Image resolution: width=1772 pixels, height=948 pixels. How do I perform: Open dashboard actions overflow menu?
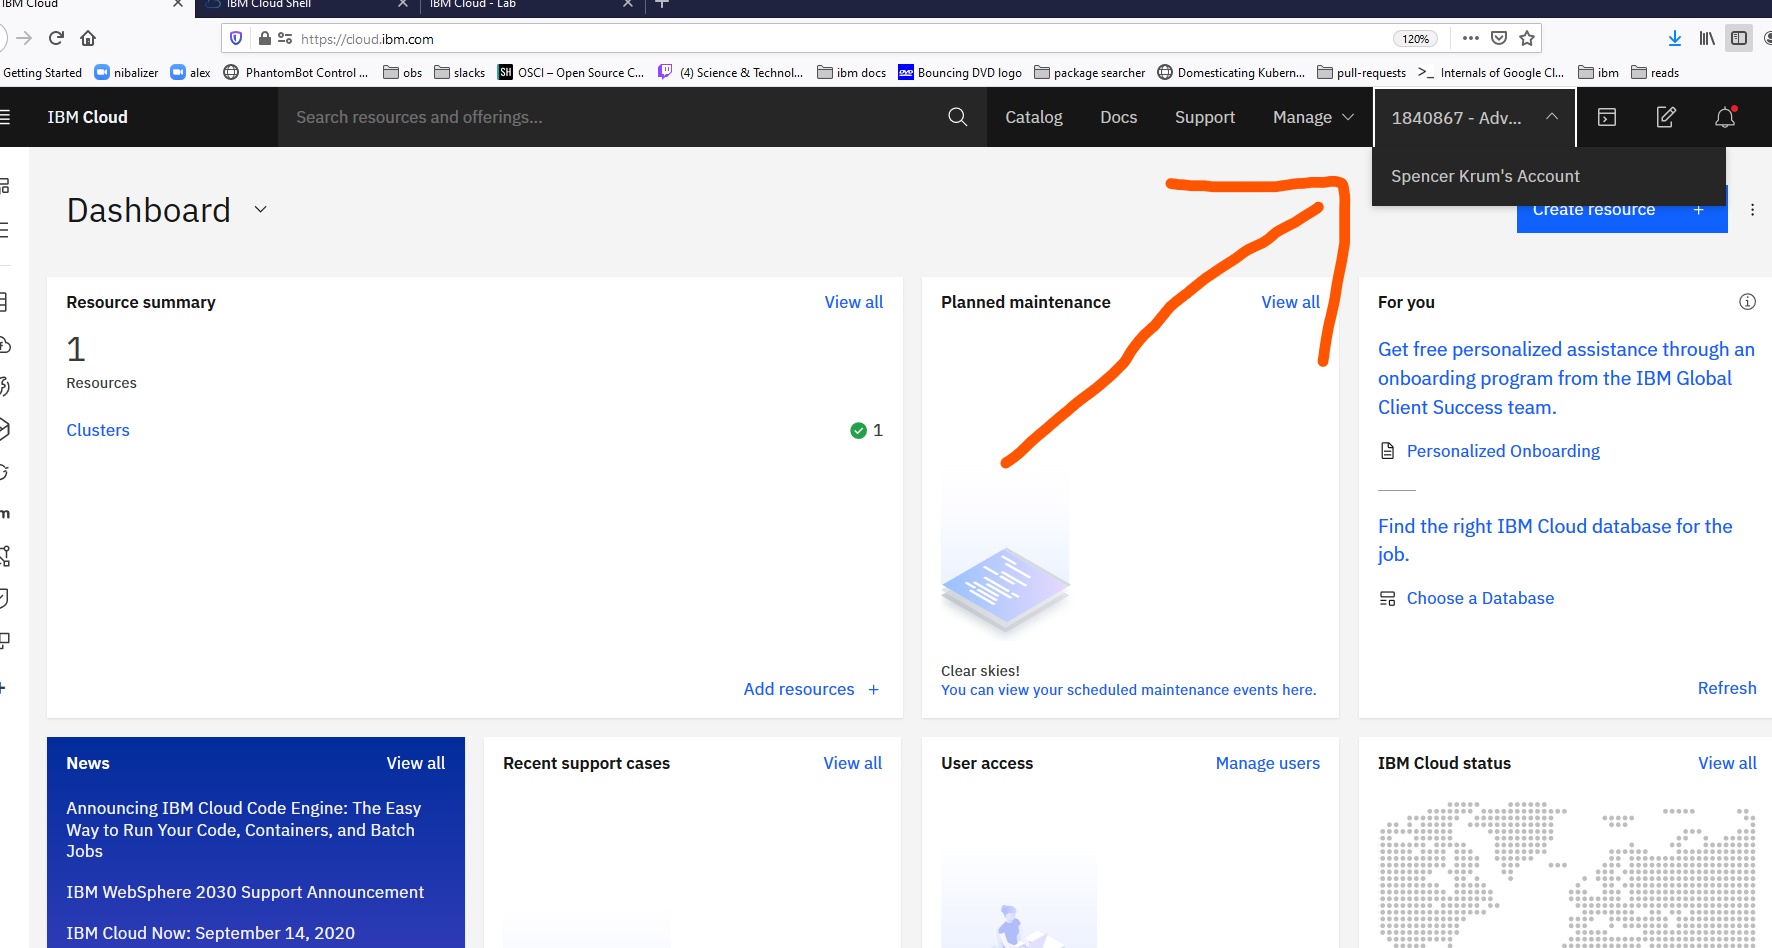pyautogui.click(x=1752, y=210)
